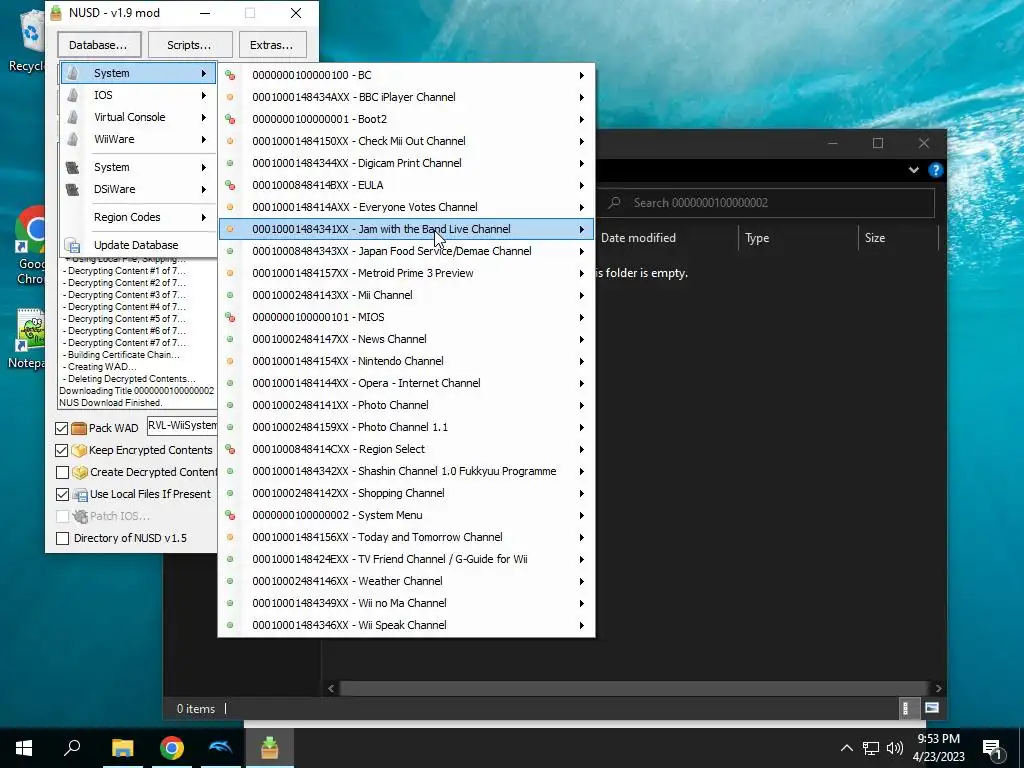Click the Explorer search box
The height and width of the screenshot is (768, 1024).
767,203
